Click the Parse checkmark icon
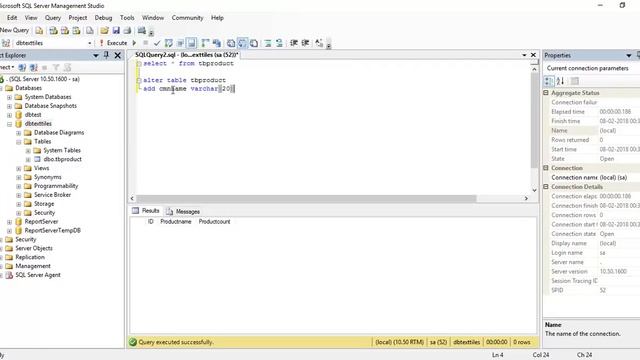Viewport: 640px width, 360px height. [157, 43]
